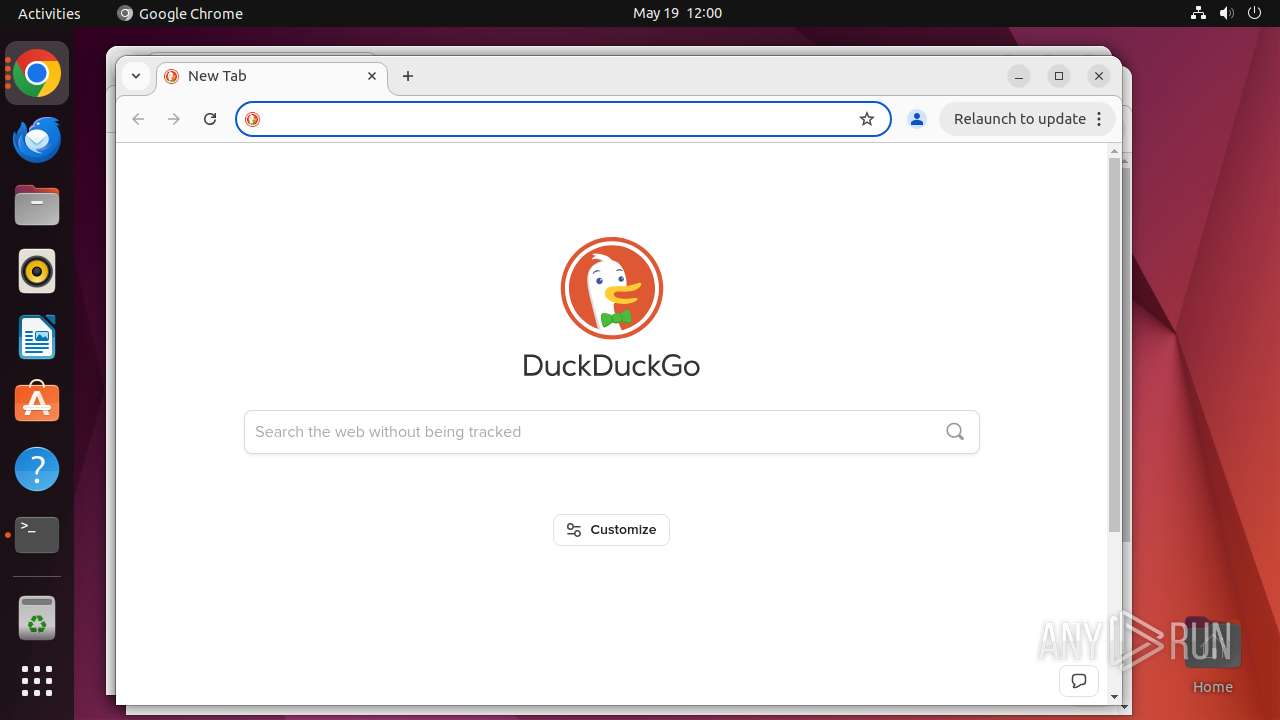
Task: Open Google Chrome app menu in top bar
Action: (180, 13)
